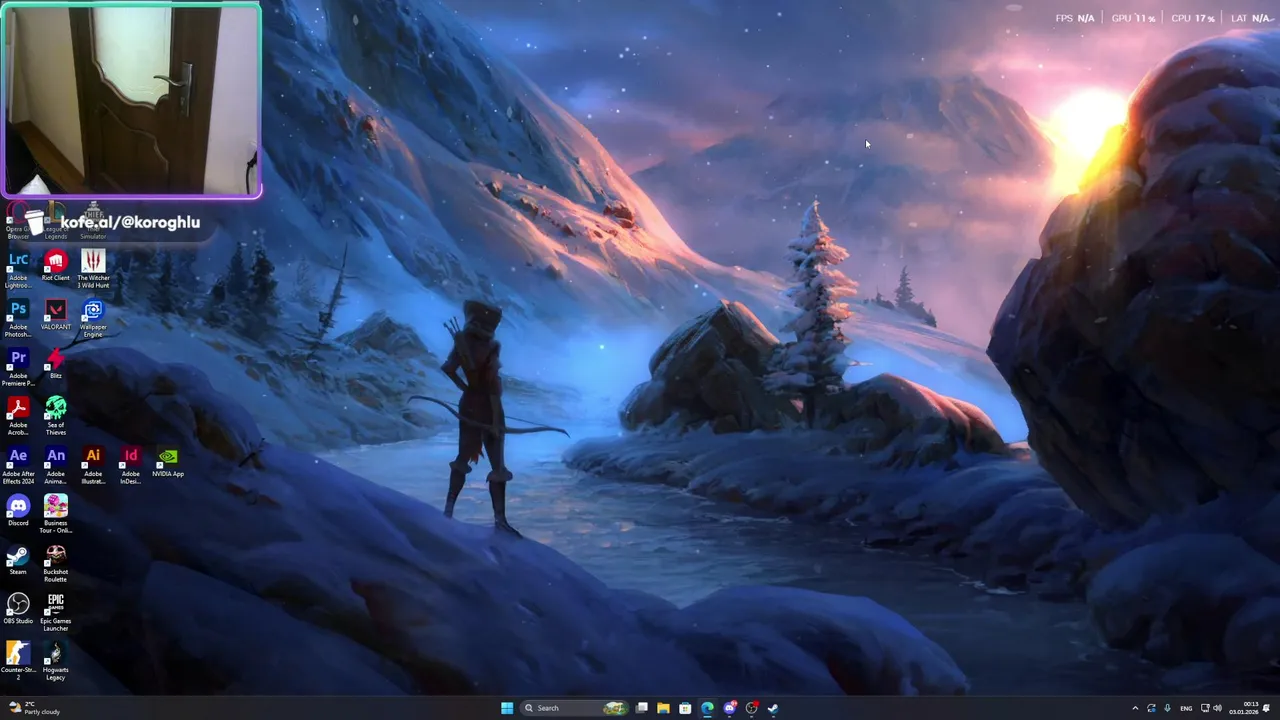1280x720 pixels.
Task: Switch the ENG input language indicator
Action: [x=1186, y=708]
